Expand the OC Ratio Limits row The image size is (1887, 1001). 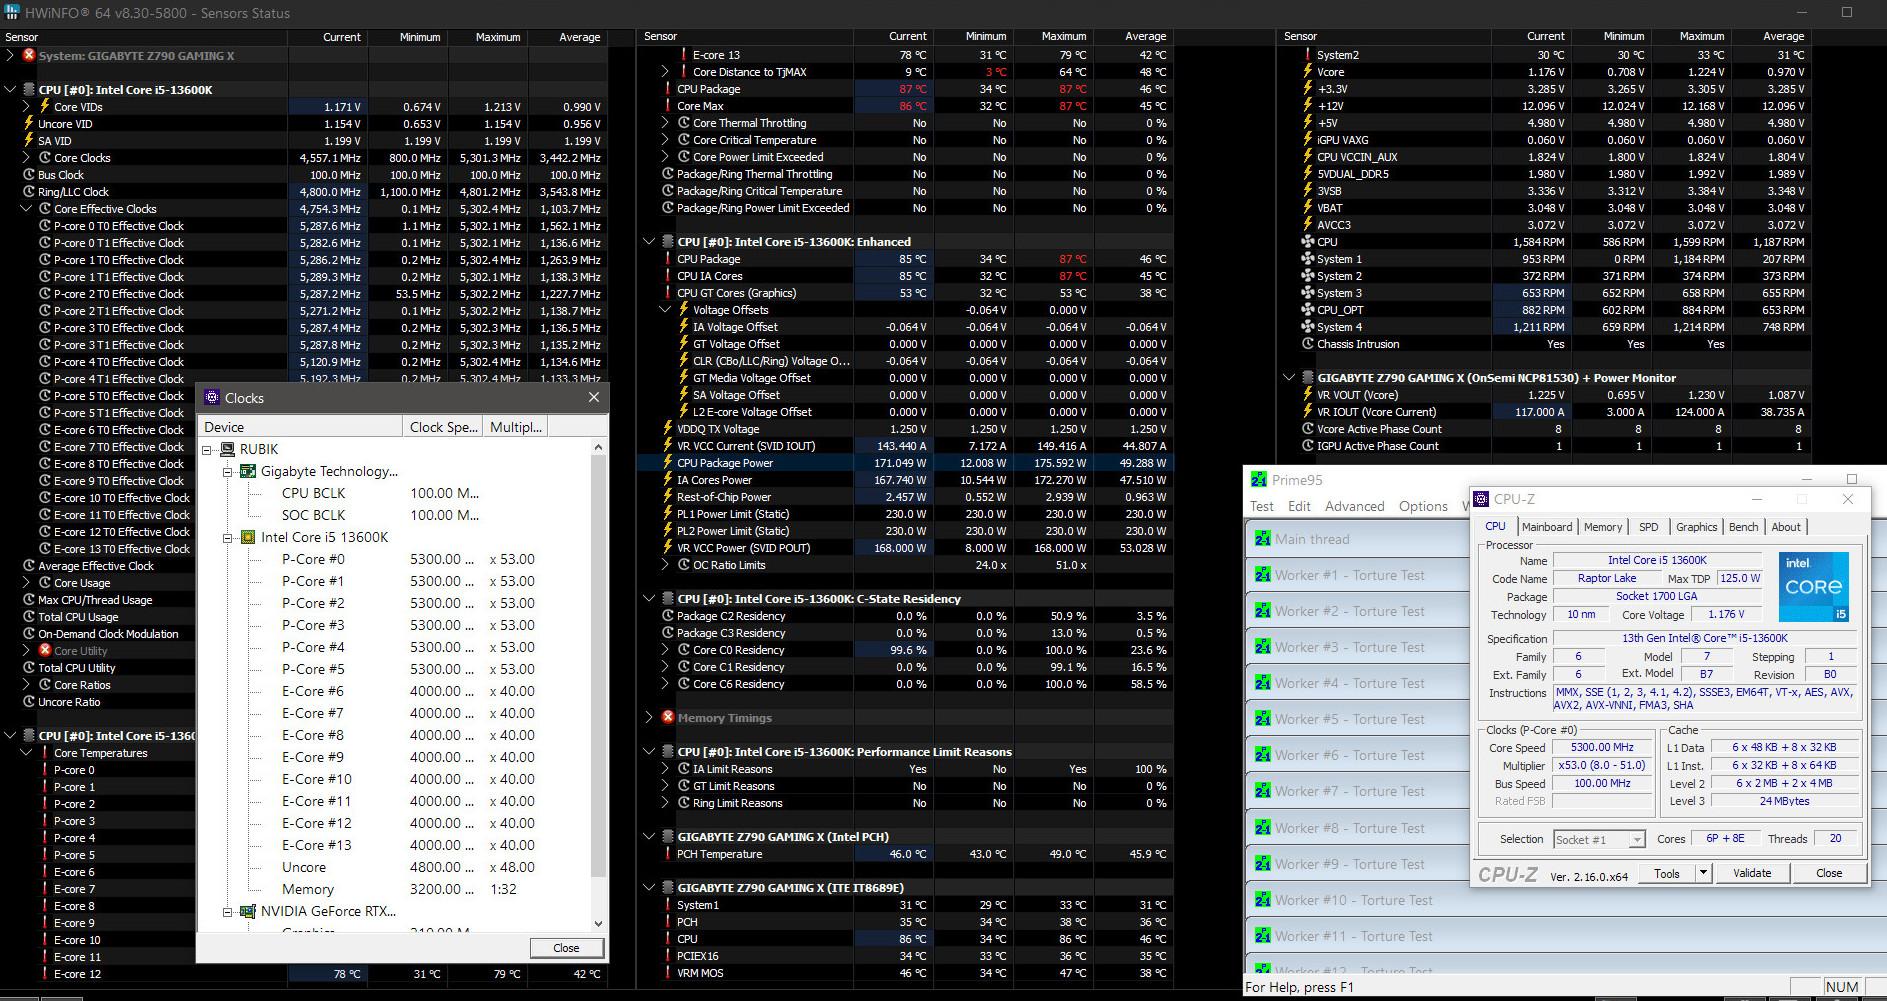click(666, 565)
